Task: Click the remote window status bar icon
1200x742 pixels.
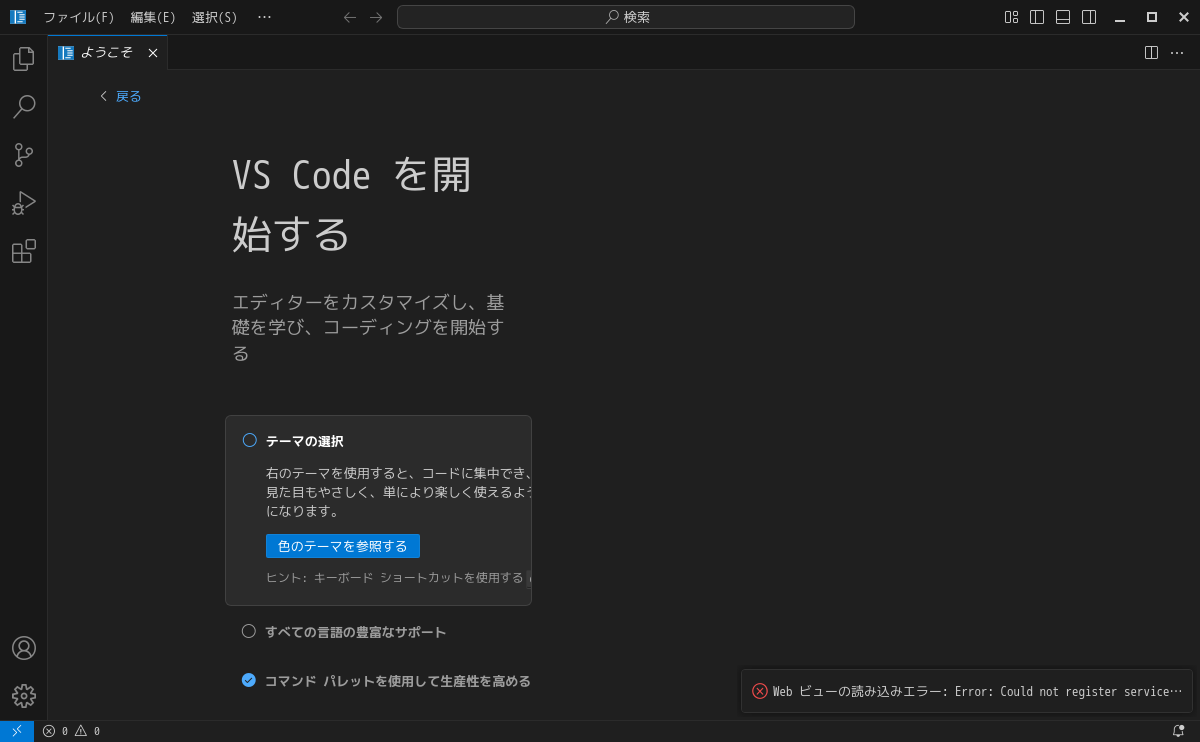Action: 17,731
